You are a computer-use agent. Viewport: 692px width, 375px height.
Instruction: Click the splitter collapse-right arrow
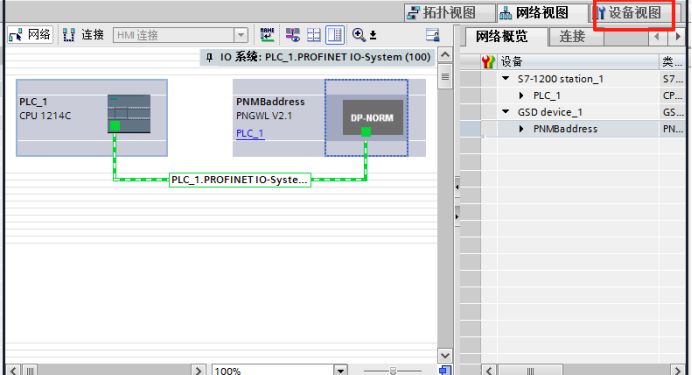457,217
